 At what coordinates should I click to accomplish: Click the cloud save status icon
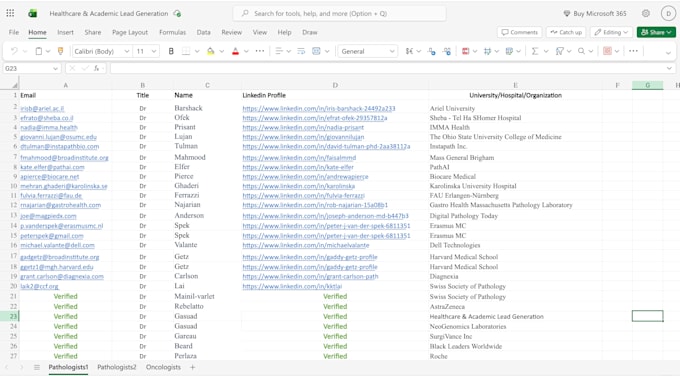coord(177,13)
